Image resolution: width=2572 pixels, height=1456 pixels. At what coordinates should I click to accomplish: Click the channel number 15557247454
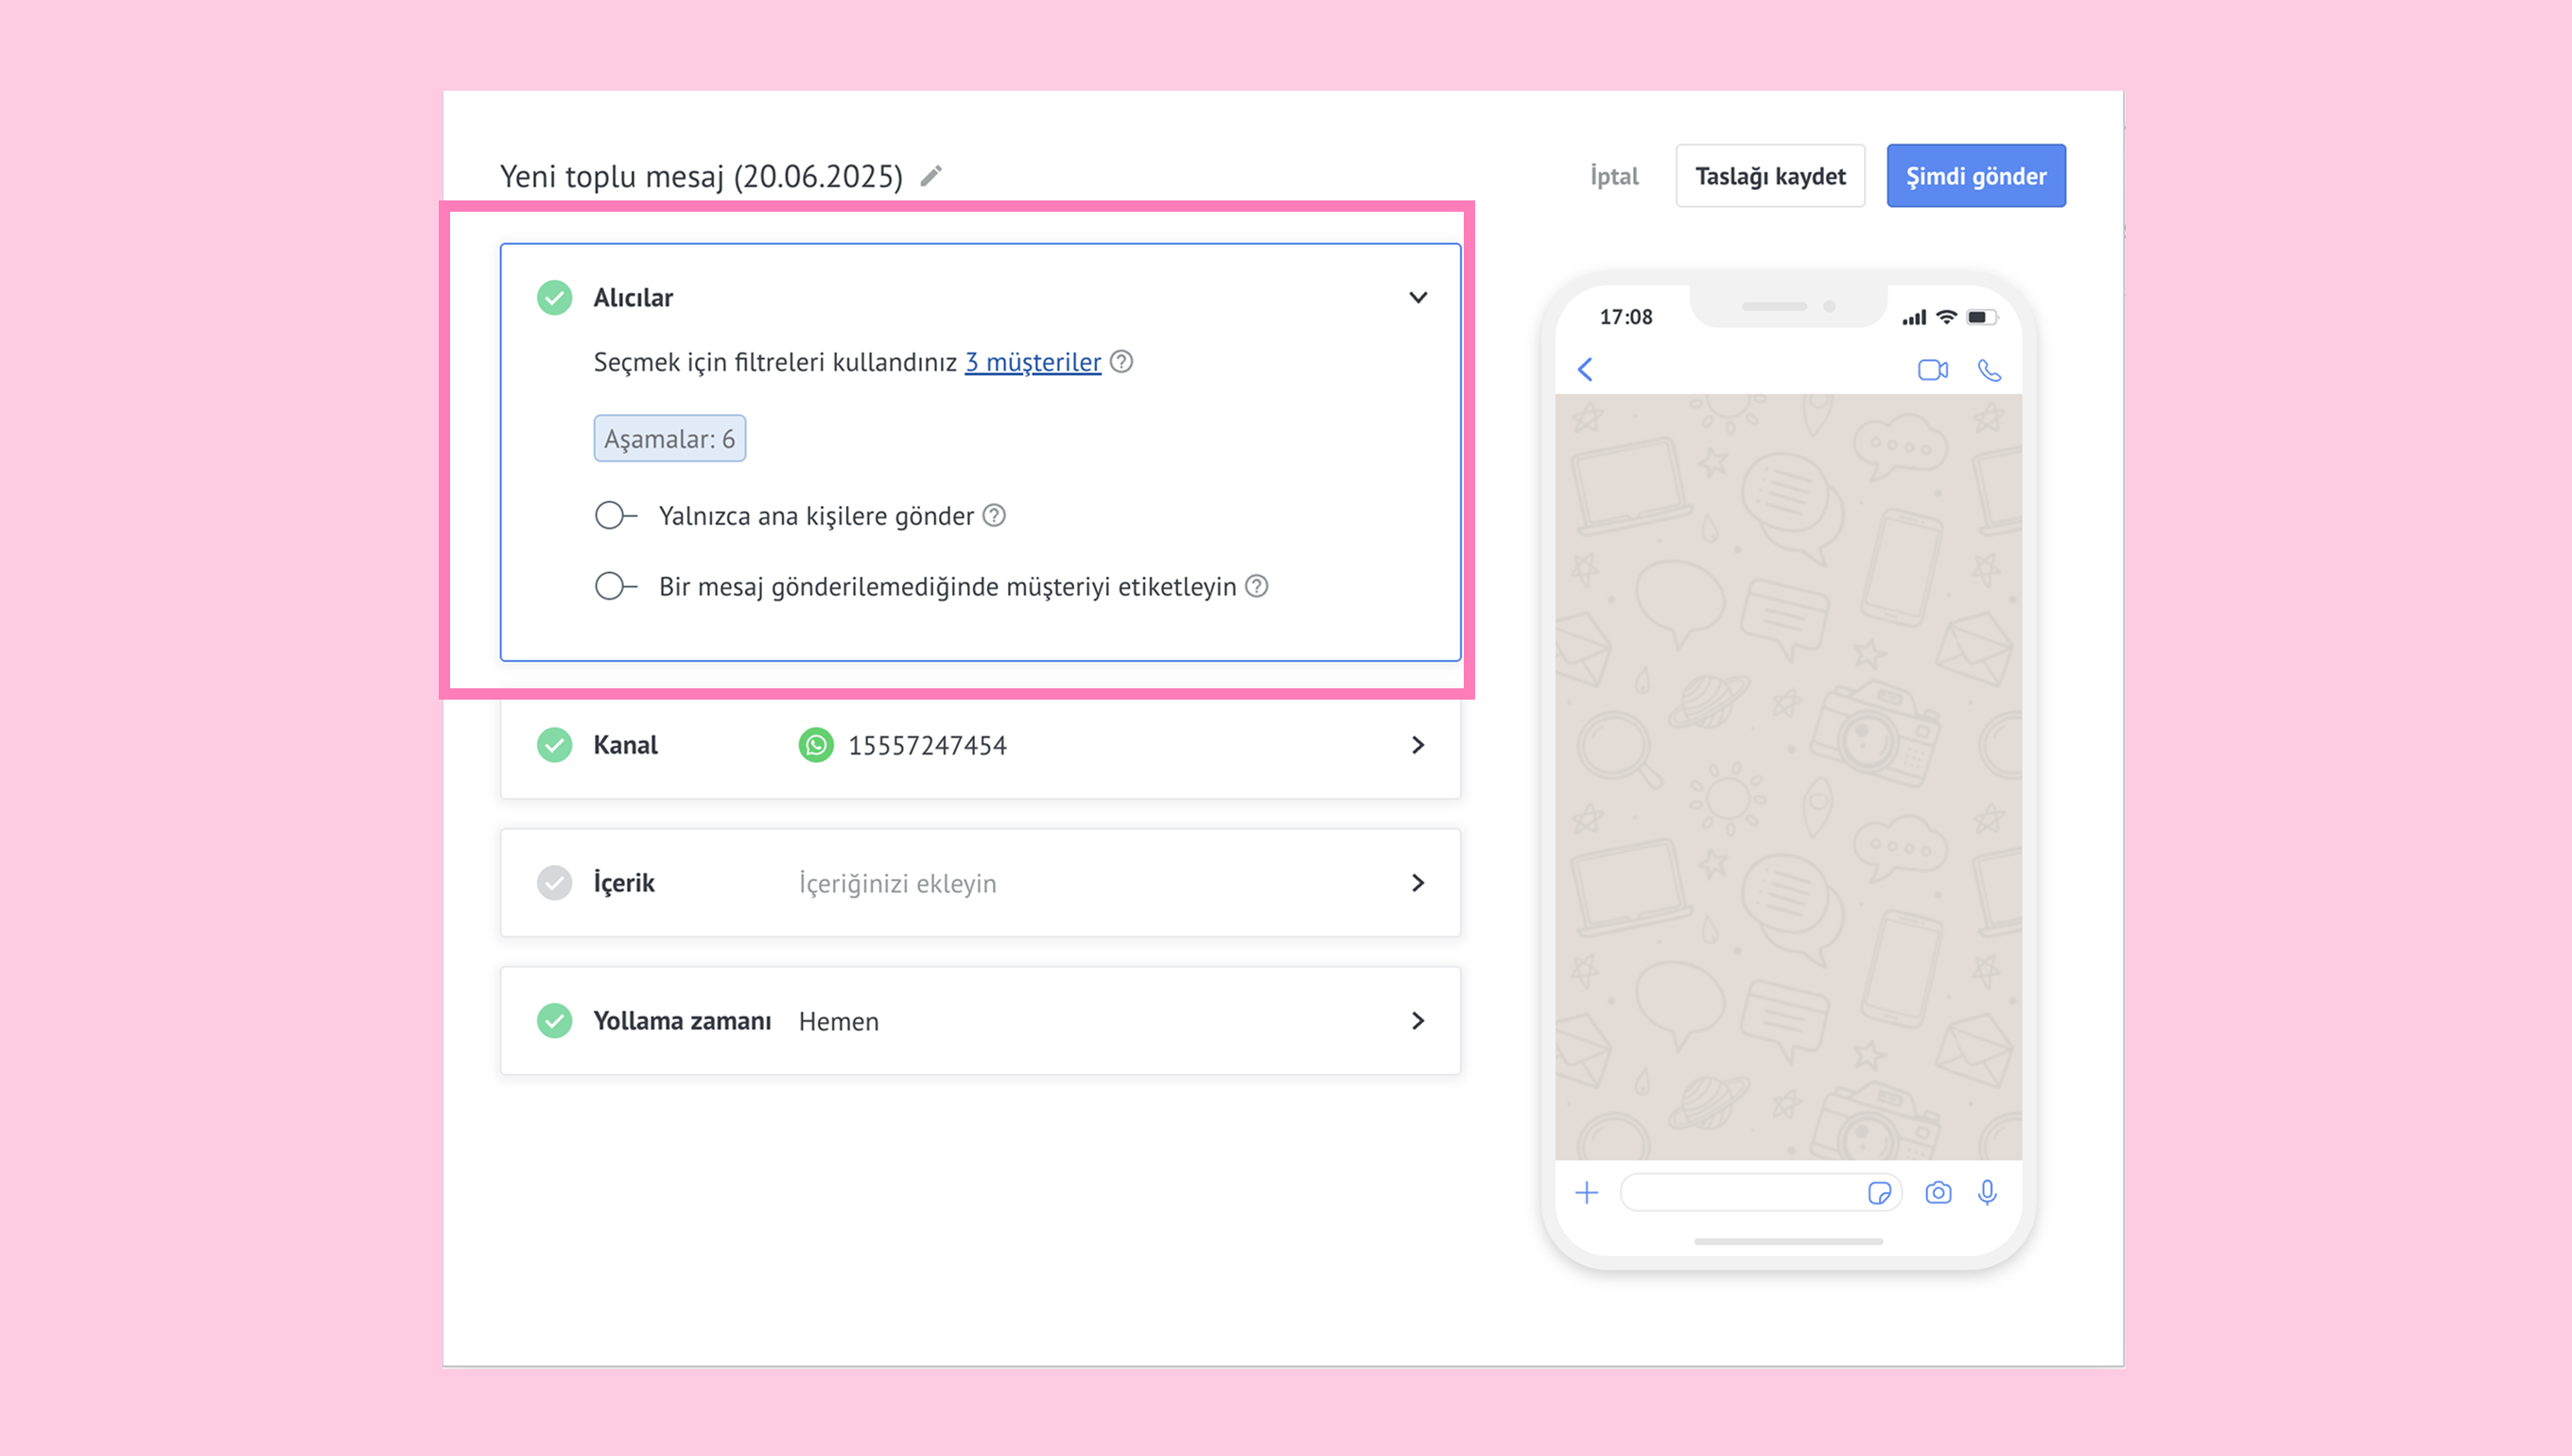(x=927, y=745)
